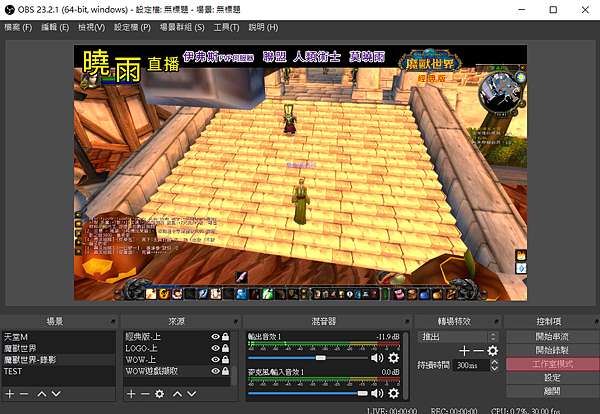Viewport: 600px width, 414px height.
Task: Move selected source up in list
Action: [178, 393]
